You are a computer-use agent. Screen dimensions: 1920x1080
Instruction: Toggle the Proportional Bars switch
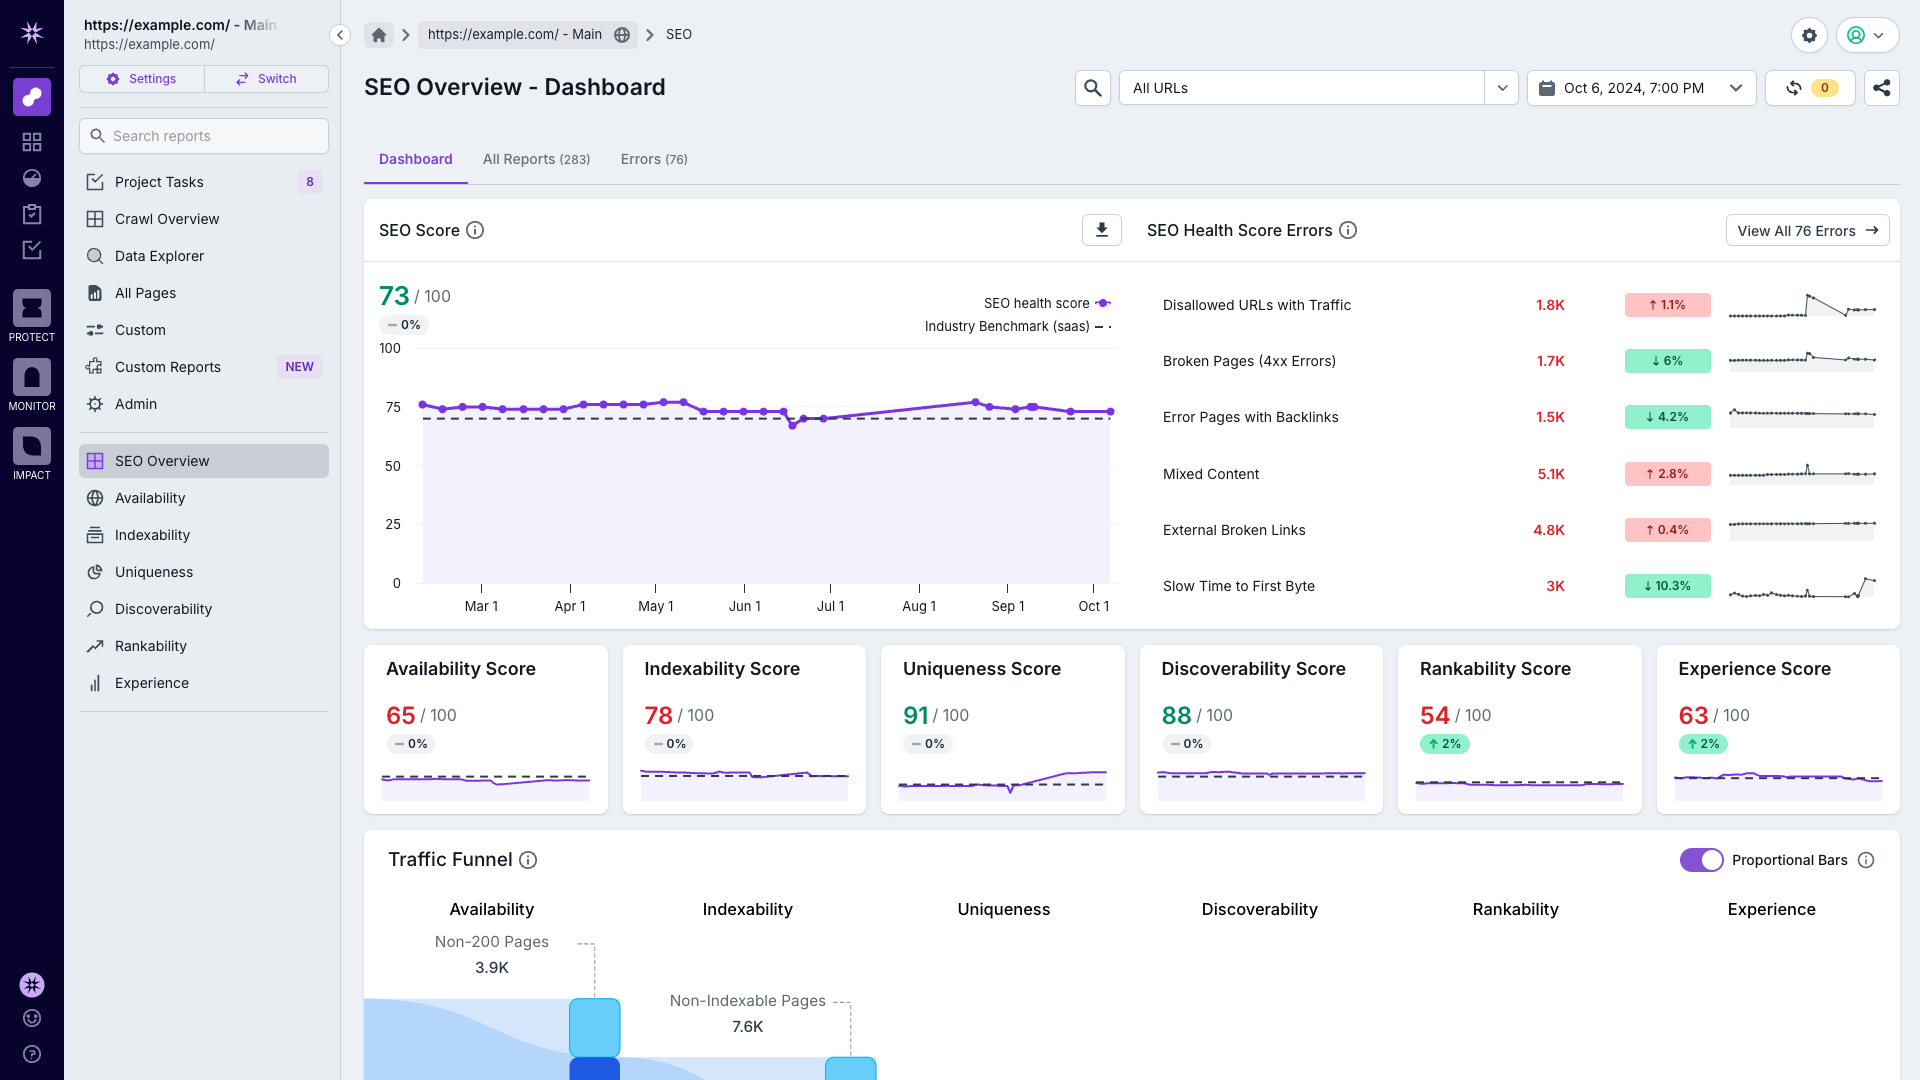click(1701, 860)
